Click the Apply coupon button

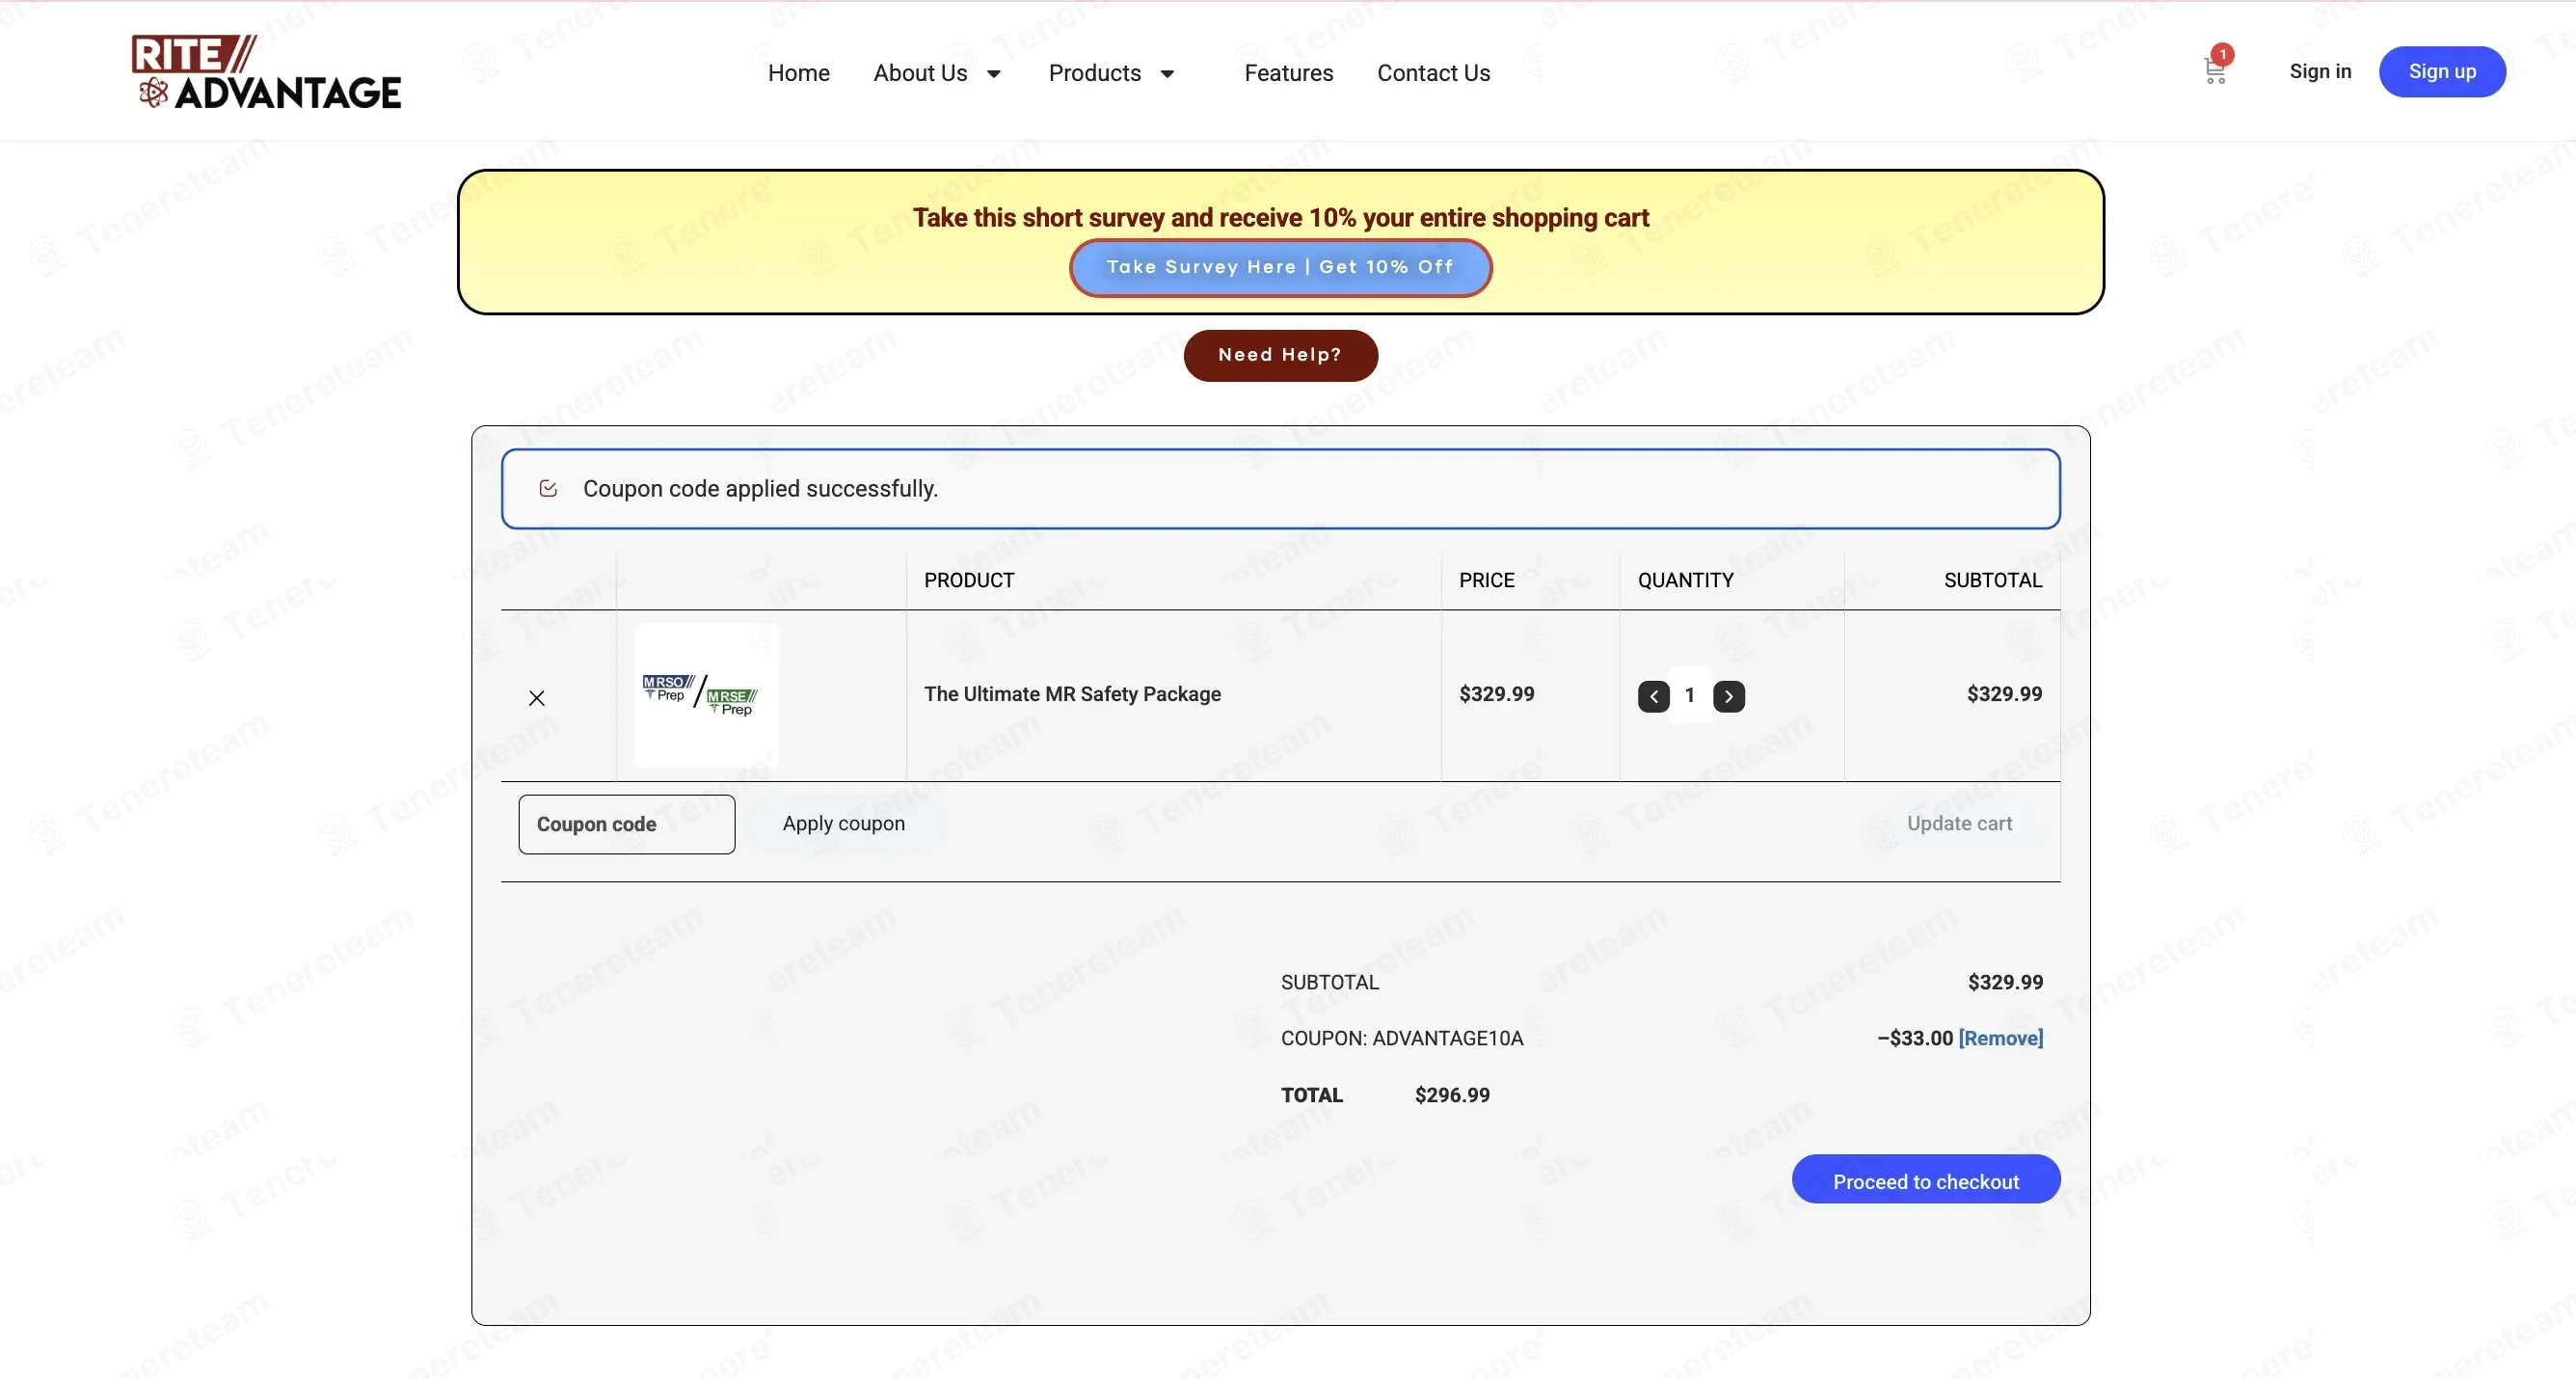[x=844, y=823]
